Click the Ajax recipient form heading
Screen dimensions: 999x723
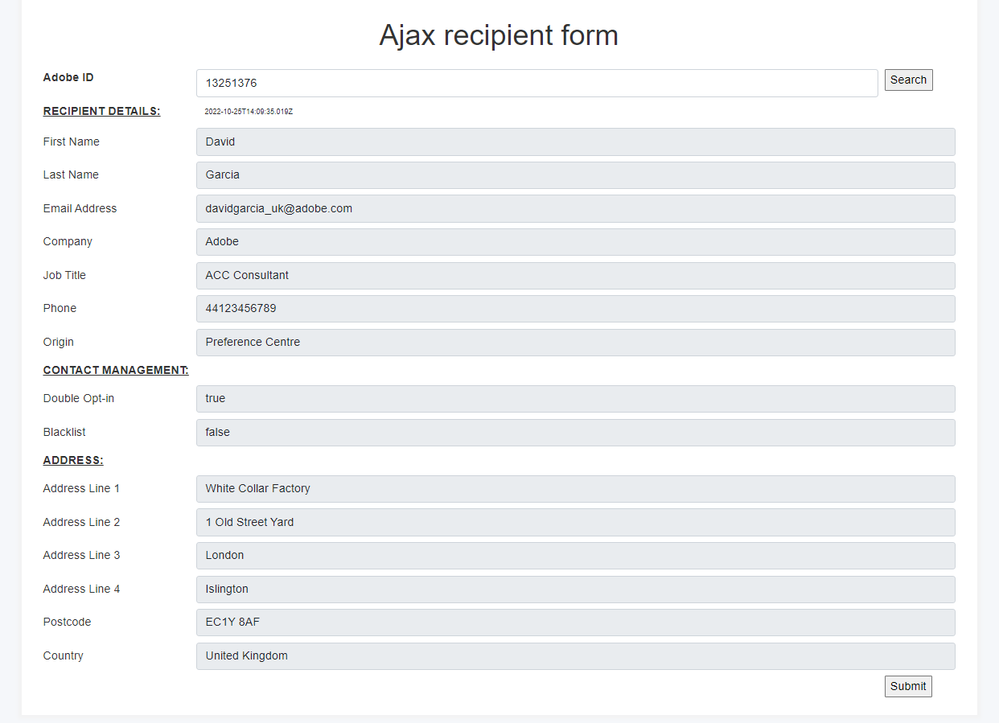pyautogui.click(x=498, y=35)
